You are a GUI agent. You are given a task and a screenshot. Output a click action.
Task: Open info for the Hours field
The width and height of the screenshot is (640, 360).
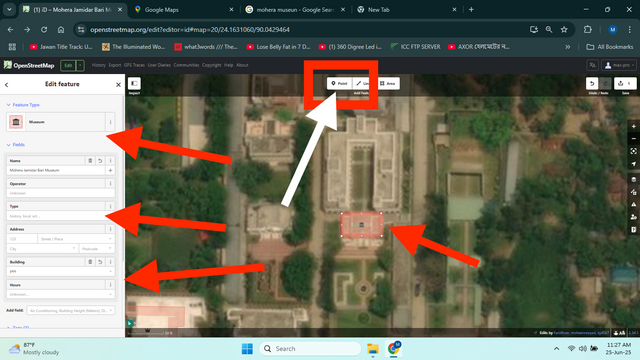[110, 285]
